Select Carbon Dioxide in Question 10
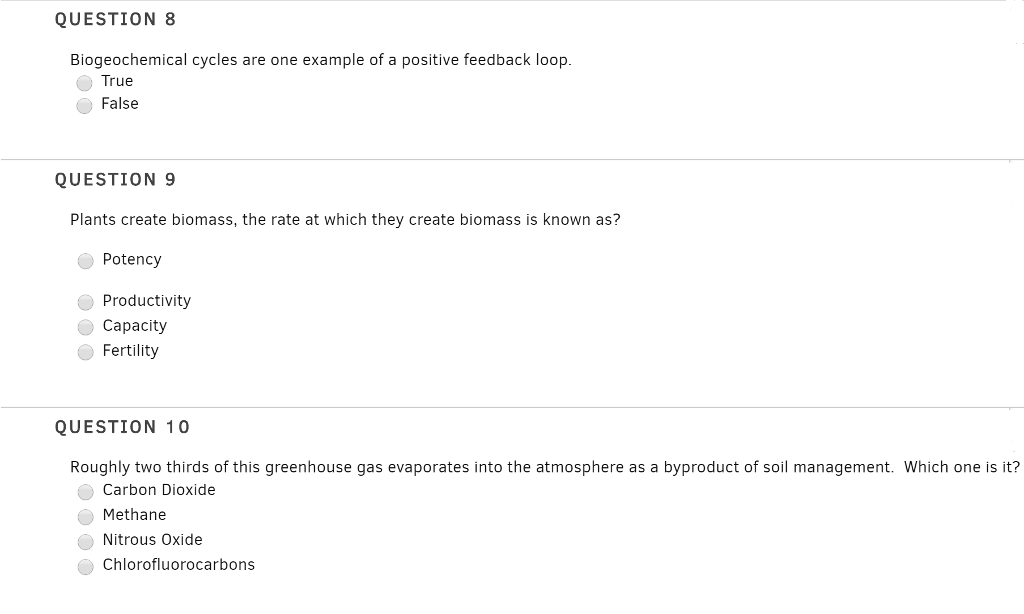 [86, 492]
